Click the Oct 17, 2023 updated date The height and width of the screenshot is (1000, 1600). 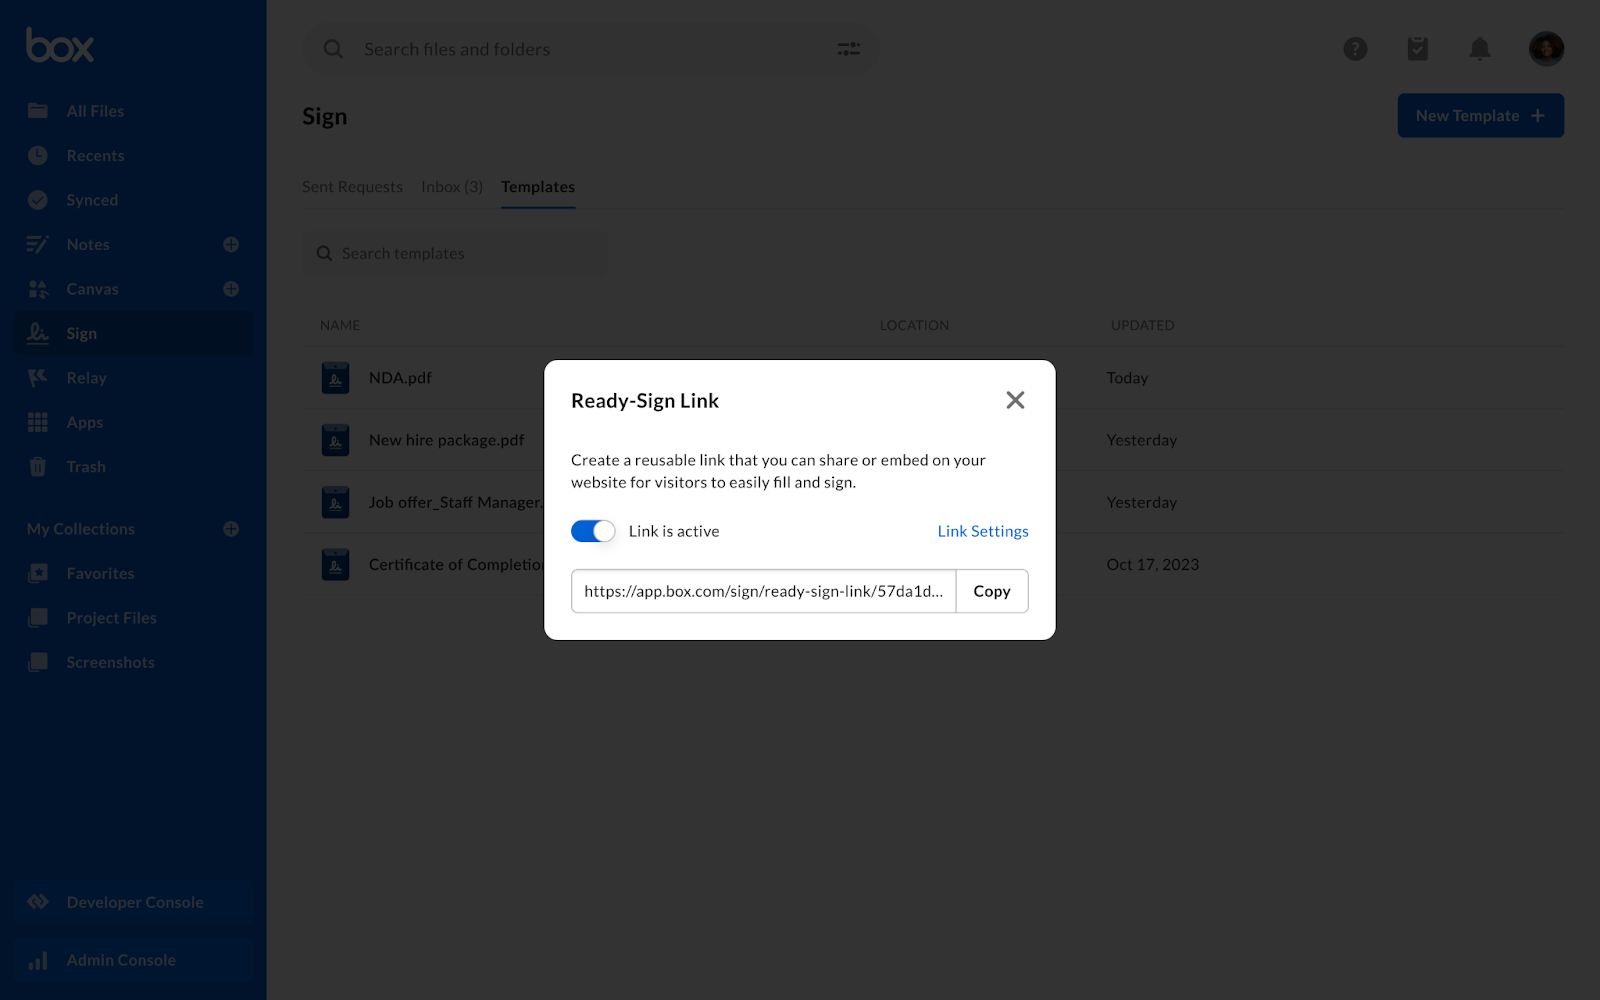(1152, 565)
